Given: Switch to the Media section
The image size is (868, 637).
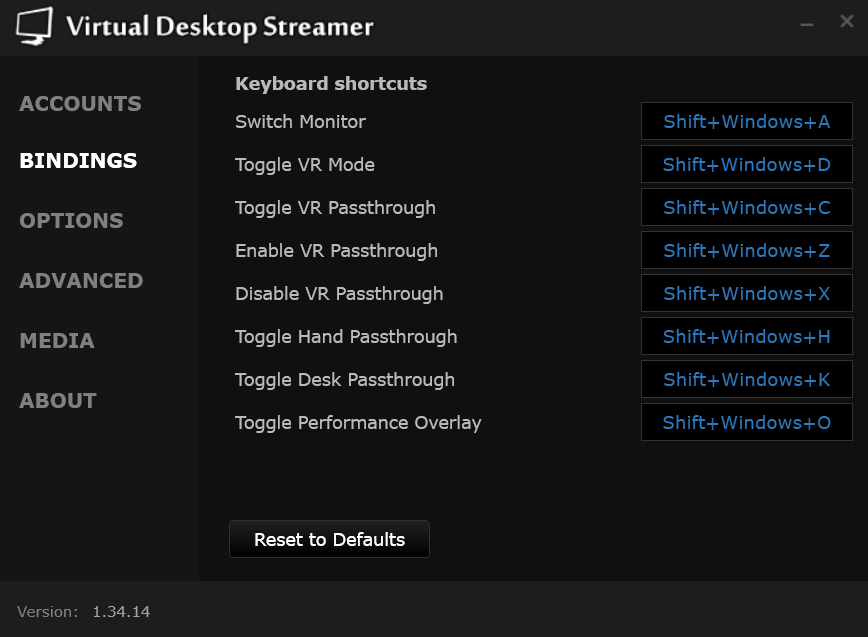Looking at the screenshot, I should [57, 341].
